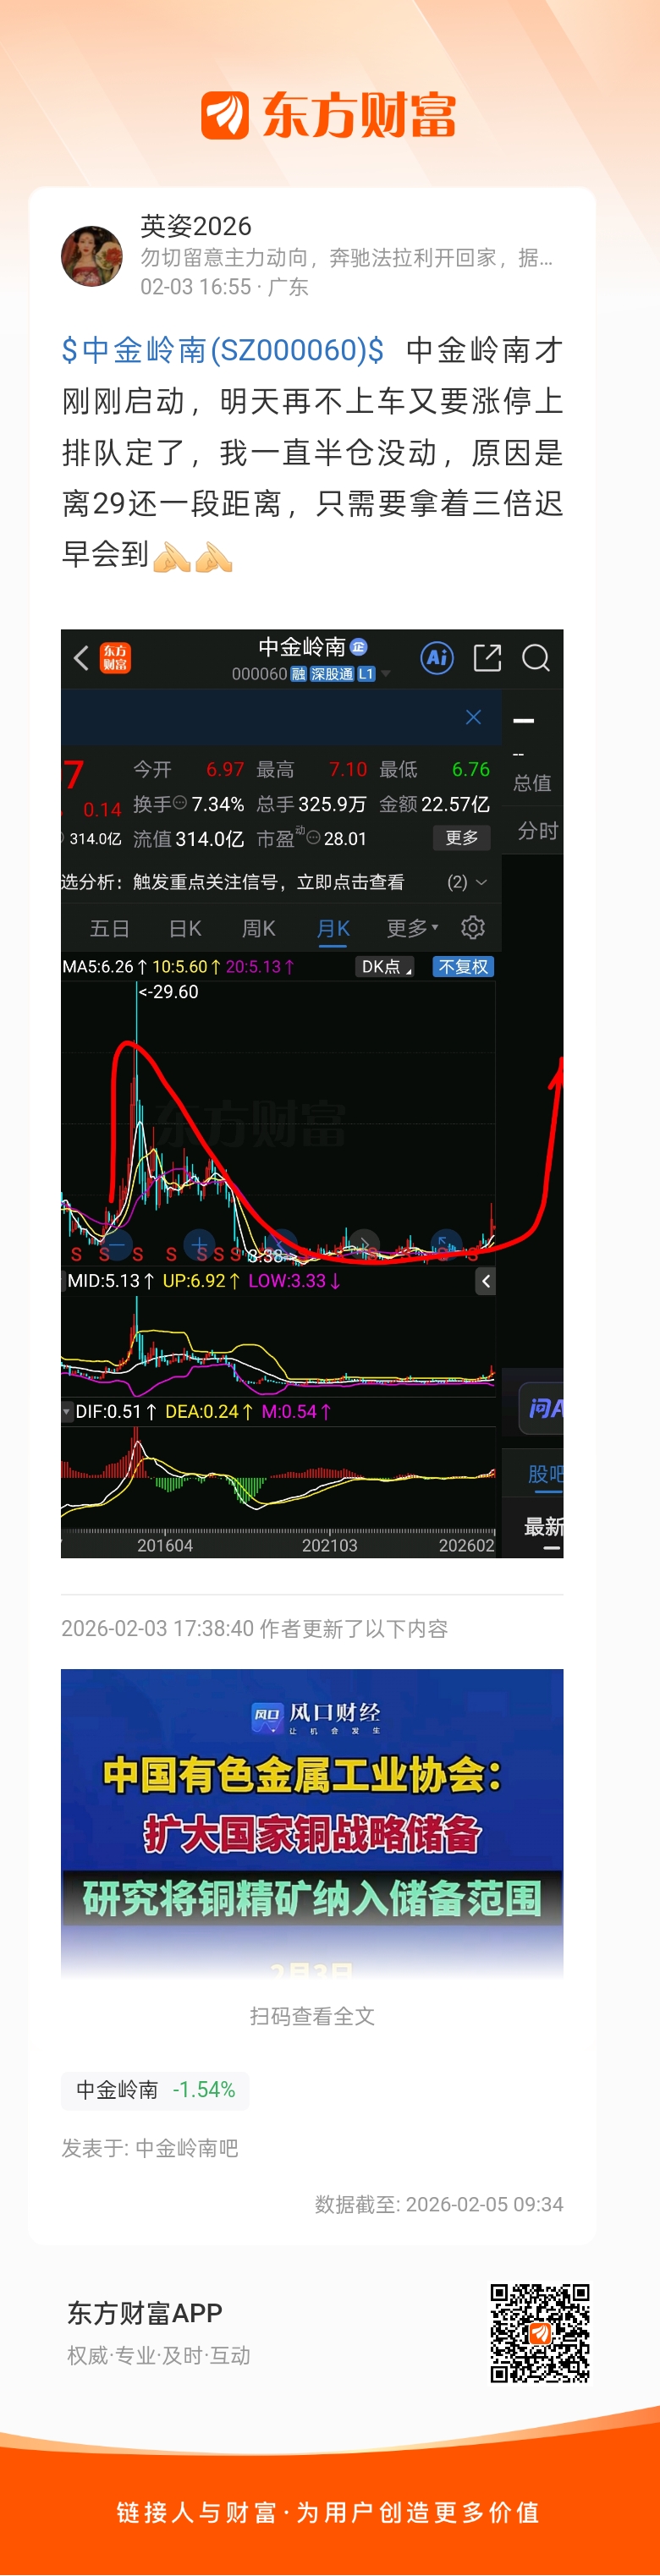The width and height of the screenshot is (660, 2576).
Task: Tap the 企 badge next to 中金岭南
Action: point(359,647)
